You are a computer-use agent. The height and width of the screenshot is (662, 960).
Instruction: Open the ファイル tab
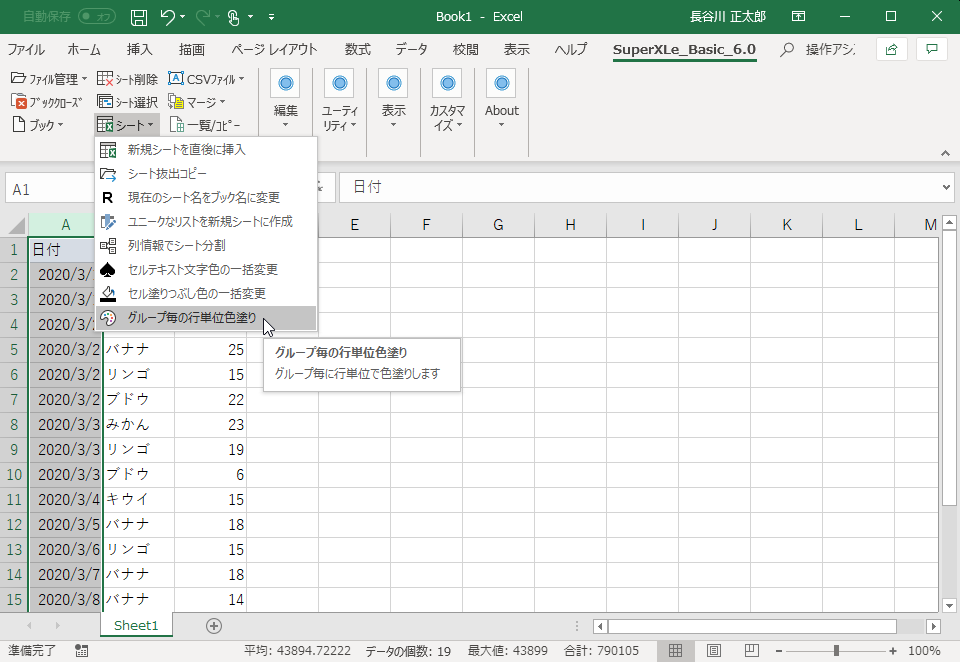26,50
